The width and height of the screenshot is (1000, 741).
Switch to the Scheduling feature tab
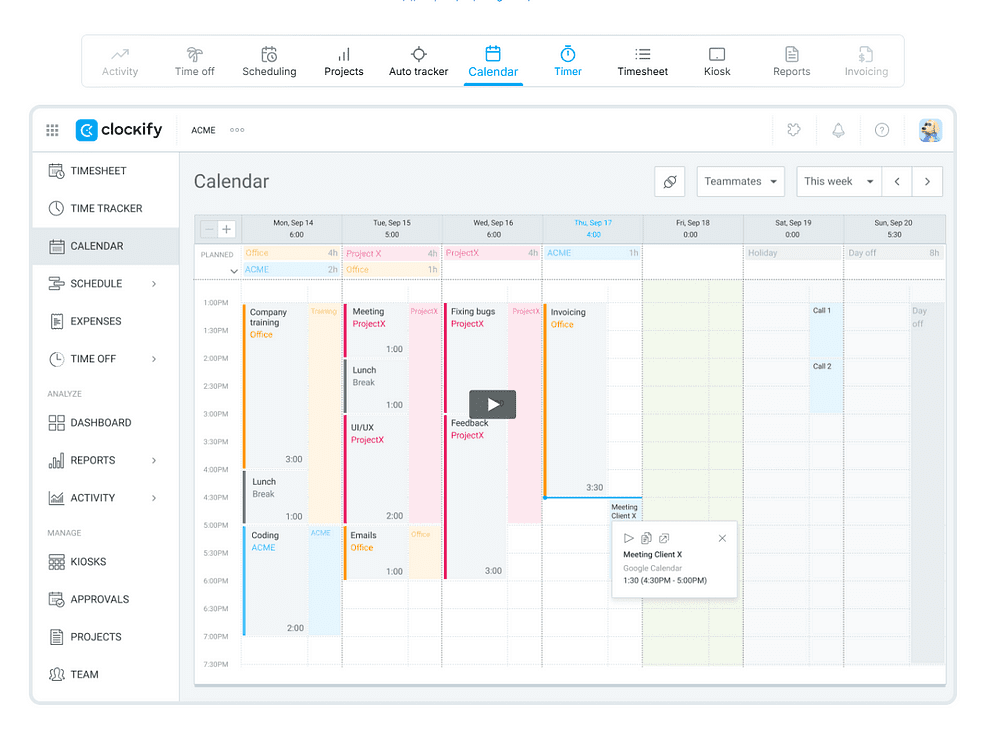[x=269, y=62]
